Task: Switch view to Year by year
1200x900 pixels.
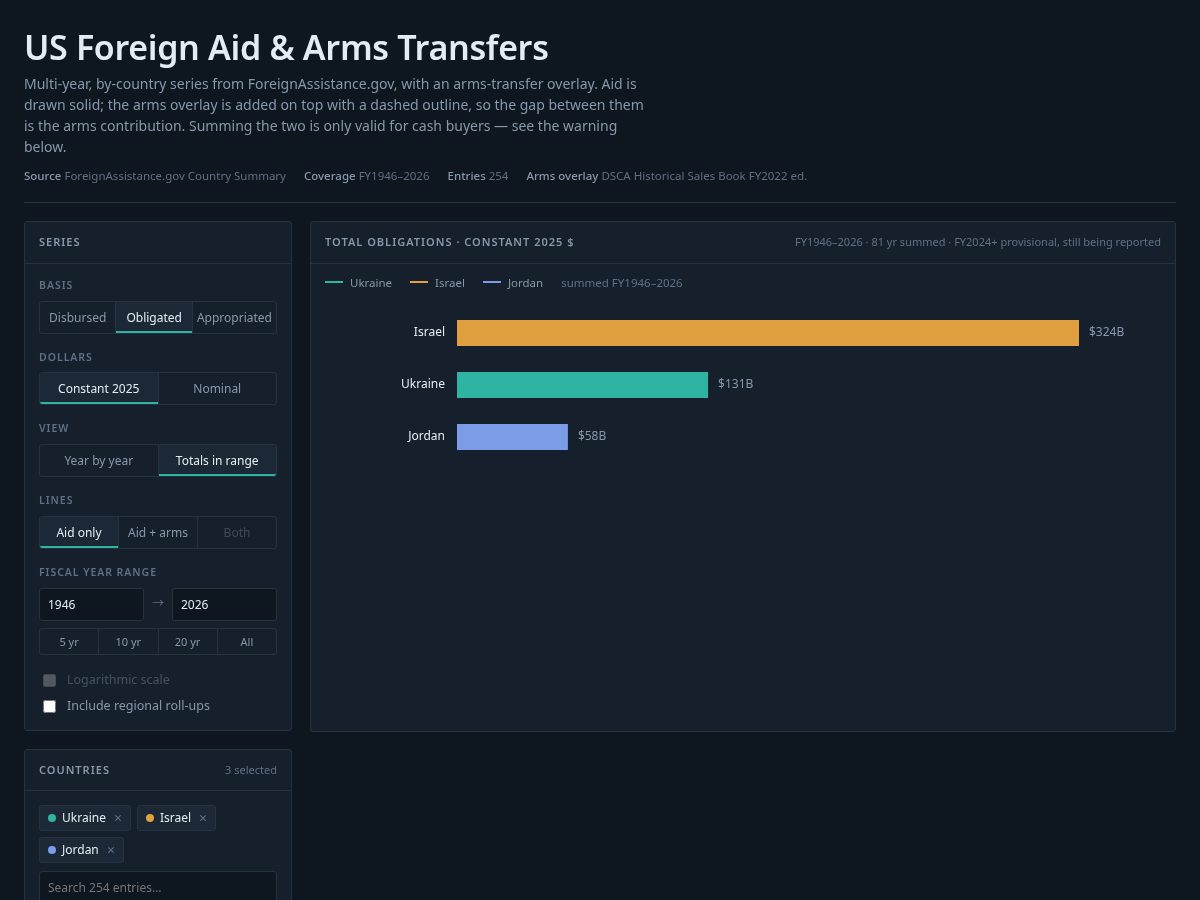Action: click(x=99, y=460)
